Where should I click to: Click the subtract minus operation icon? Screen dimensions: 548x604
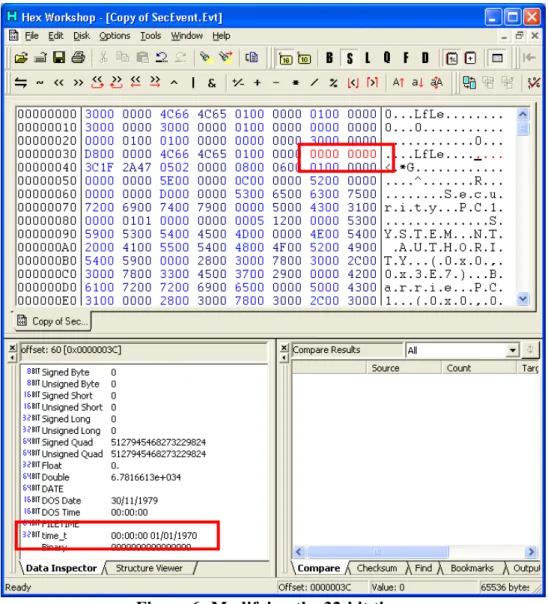[x=276, y=82]
